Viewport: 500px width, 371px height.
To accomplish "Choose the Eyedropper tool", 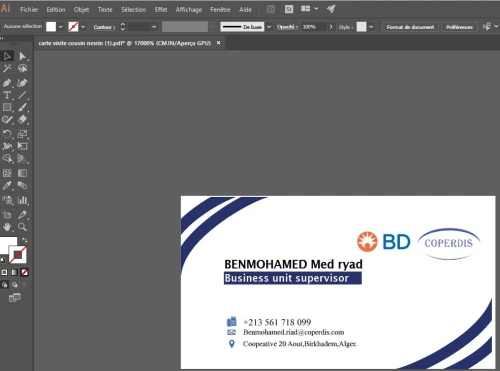I will coord(7,186).
